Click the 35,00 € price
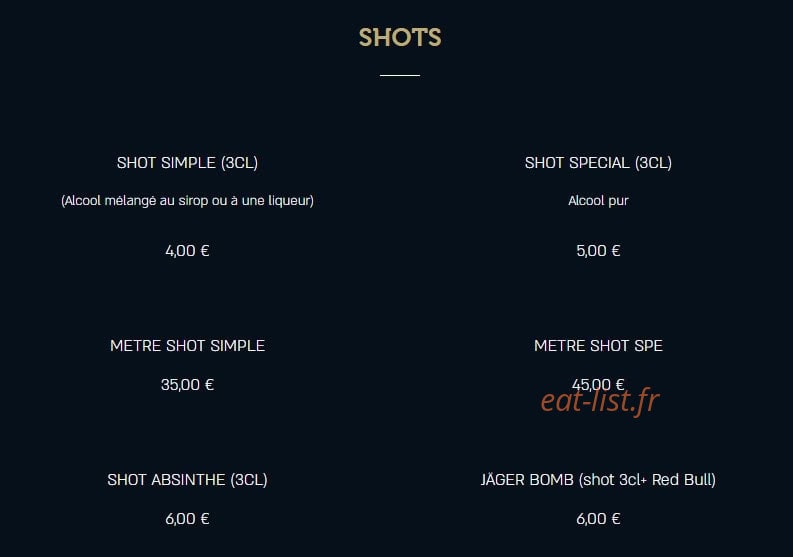The image size is (793, 557). [187, 385]
